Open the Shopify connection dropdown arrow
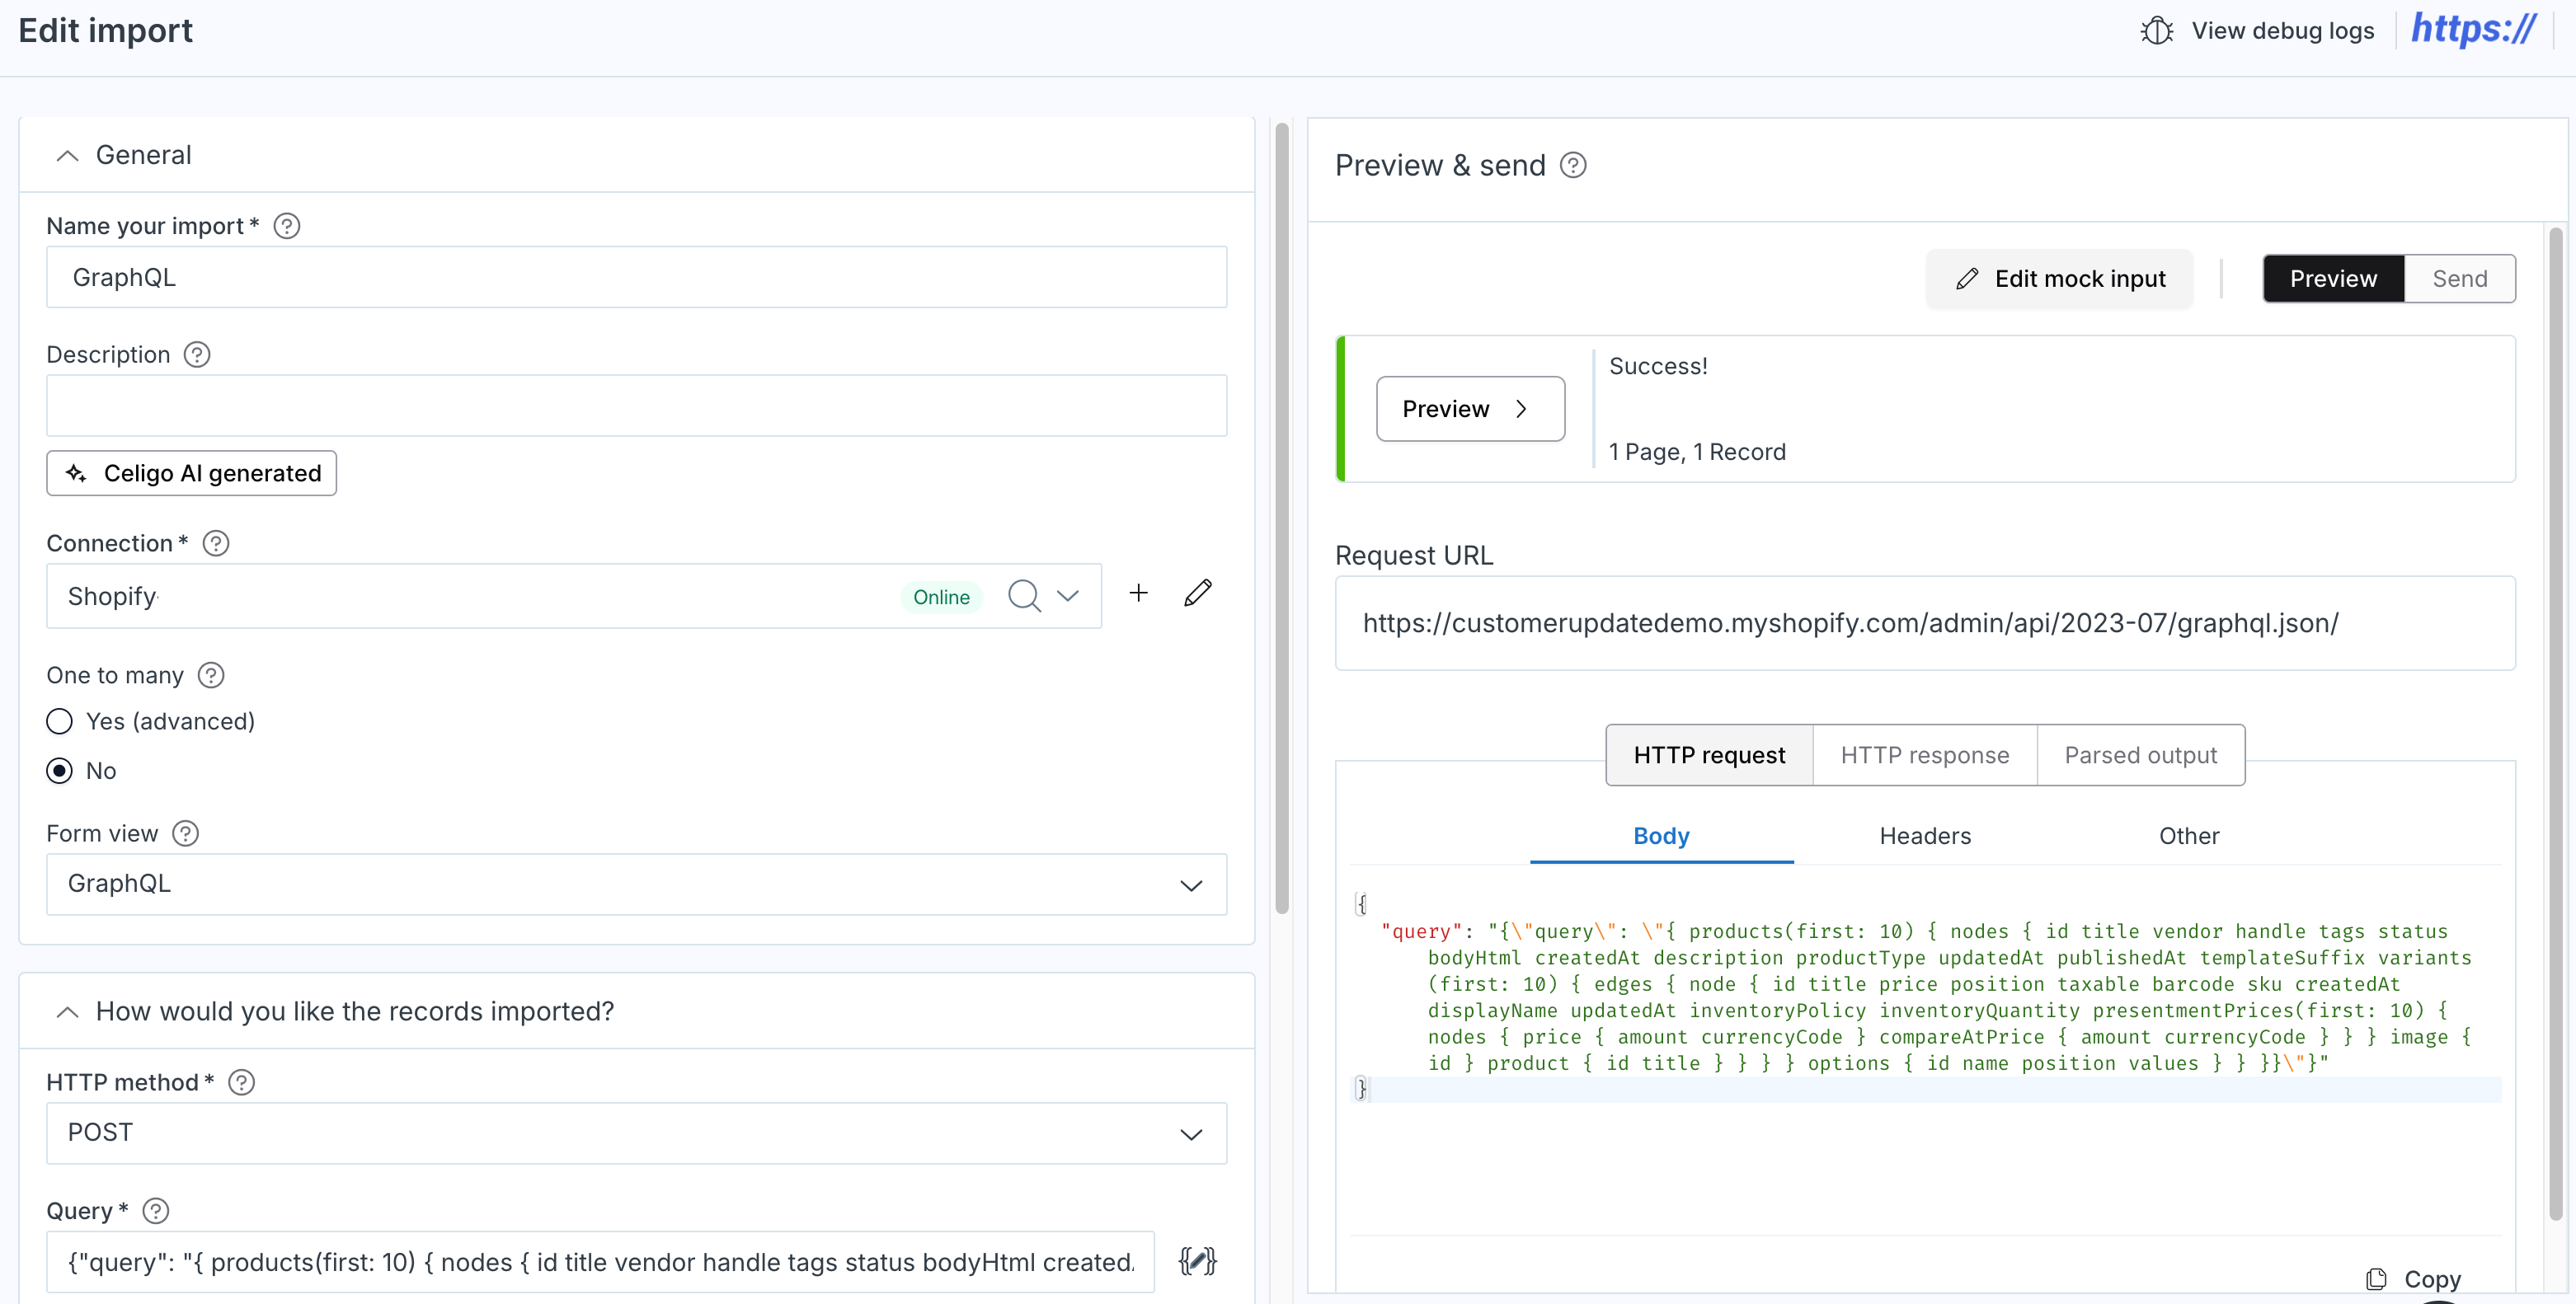2576x1304 pixels. click(1068, 596)
